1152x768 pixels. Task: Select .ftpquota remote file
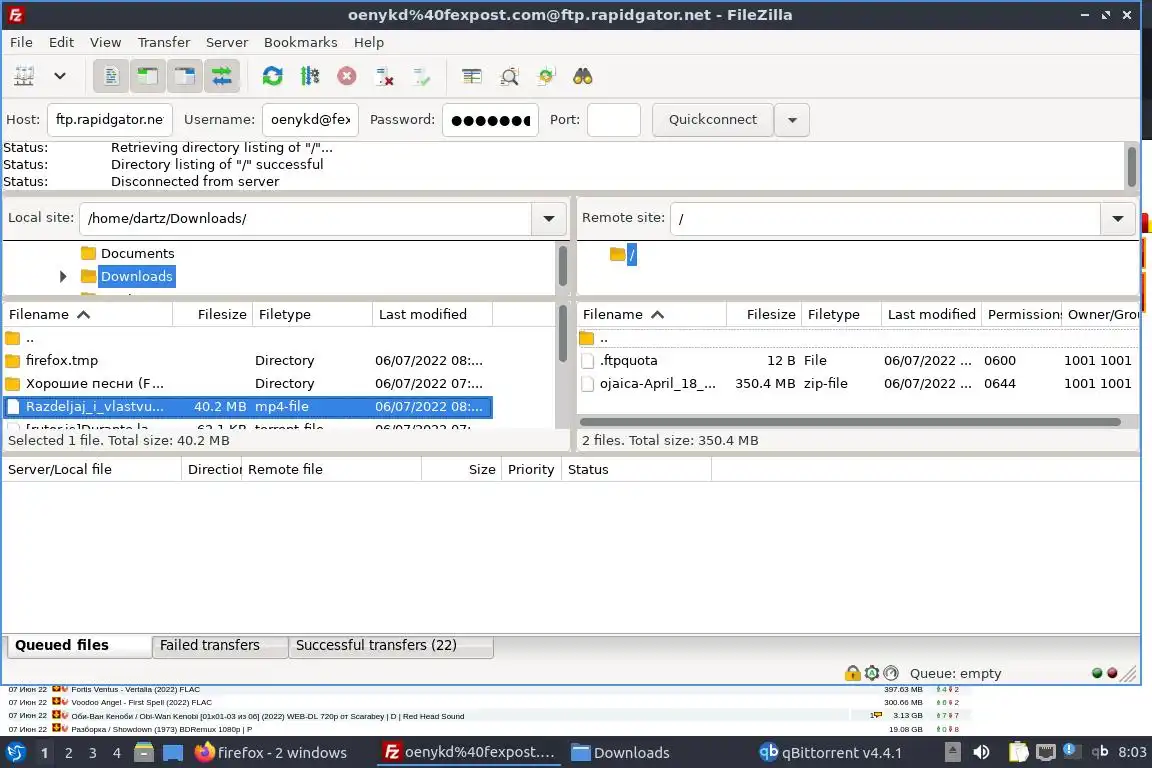point(858,361)
